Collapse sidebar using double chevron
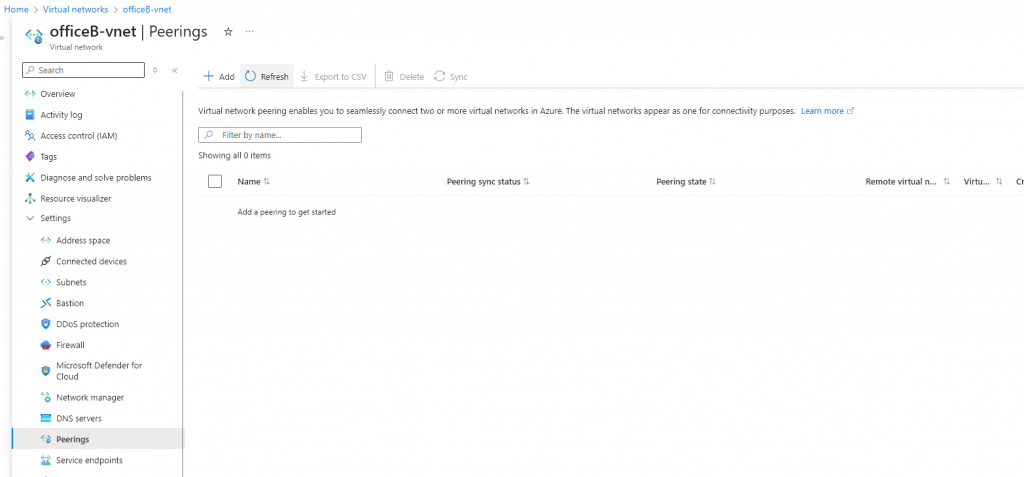 coord(175,71)
